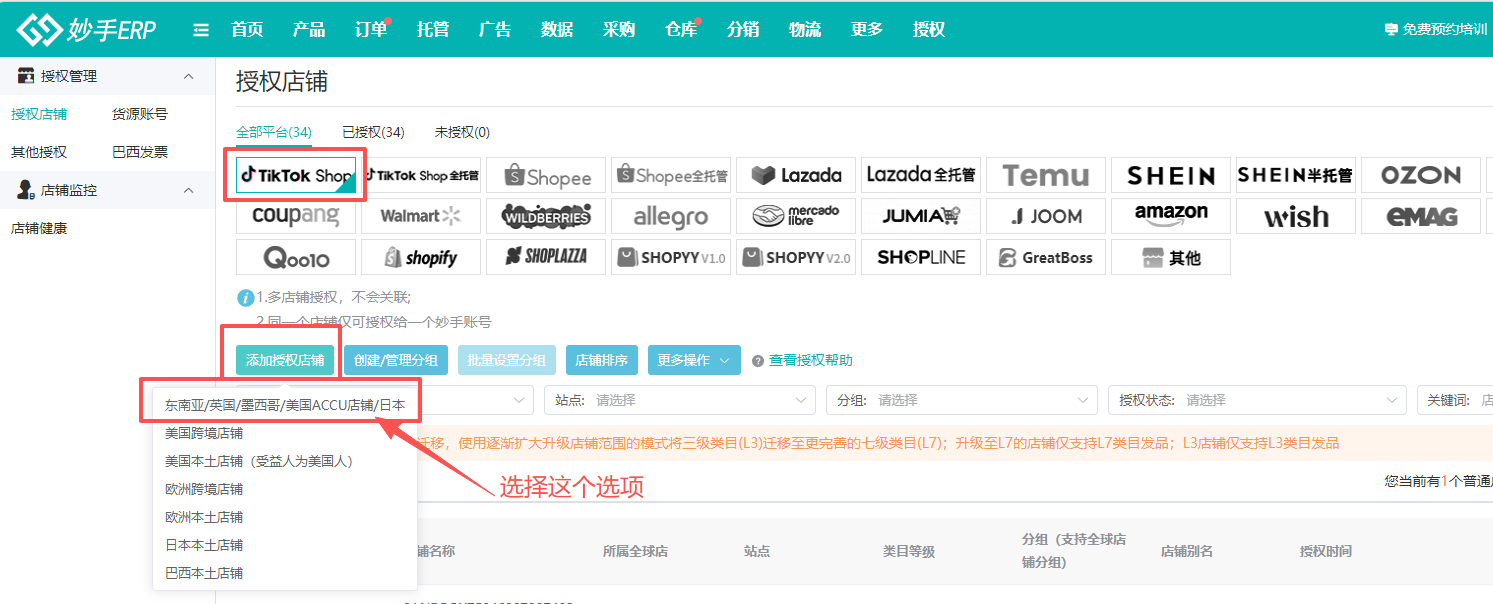1493x604 pixels.
Task: Select the Wish platform tile
Action: click(1296, 216)
